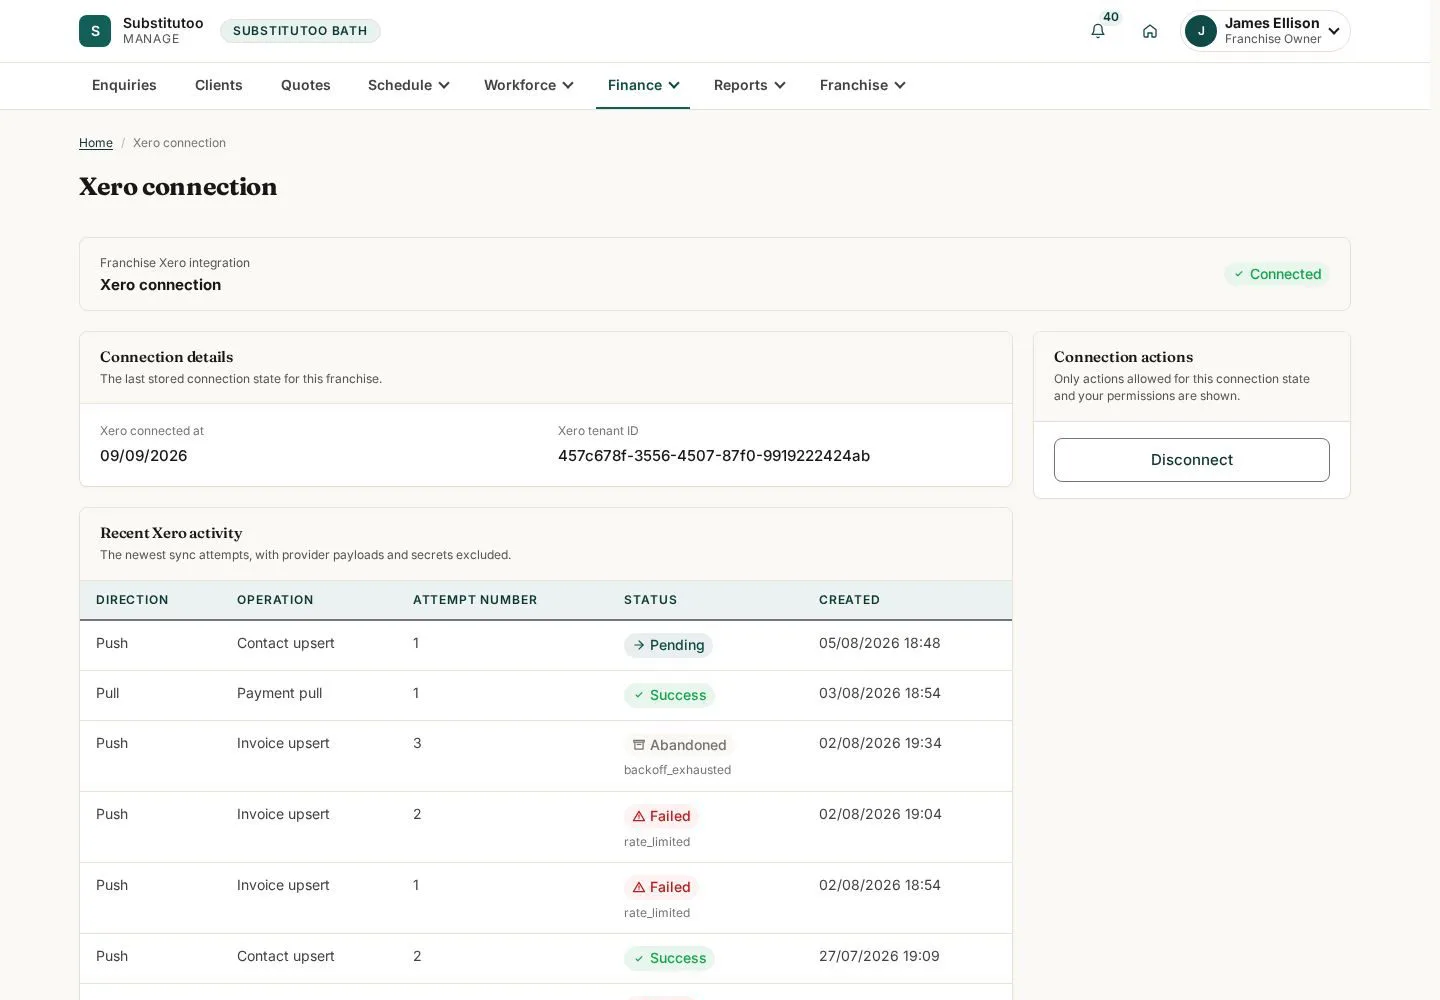The height and width of the screenshot is (1000, 1440).
Task: Click the checkmark in Connected badge
Action: tap(1239, 274)
